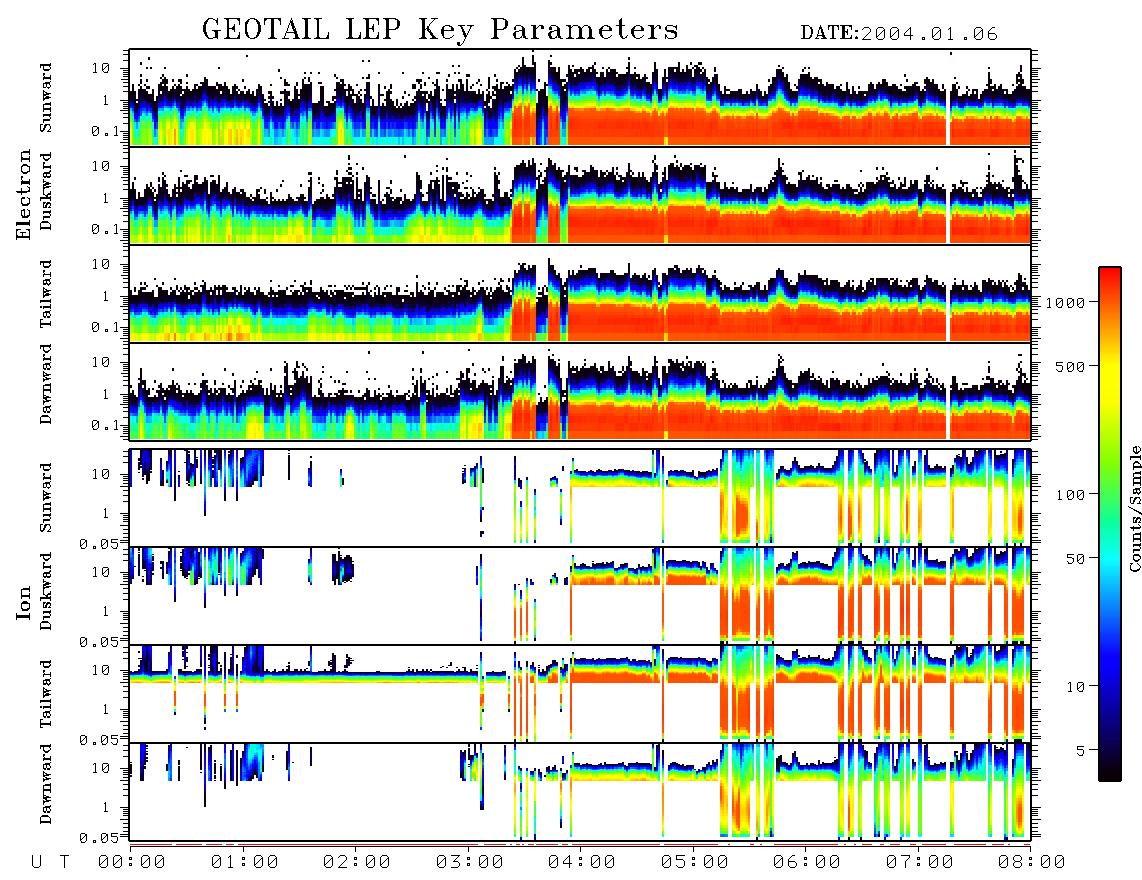The image size is (1142, 880).
Task: Click the '00:00' time tick label
Action: click(132, 862)
